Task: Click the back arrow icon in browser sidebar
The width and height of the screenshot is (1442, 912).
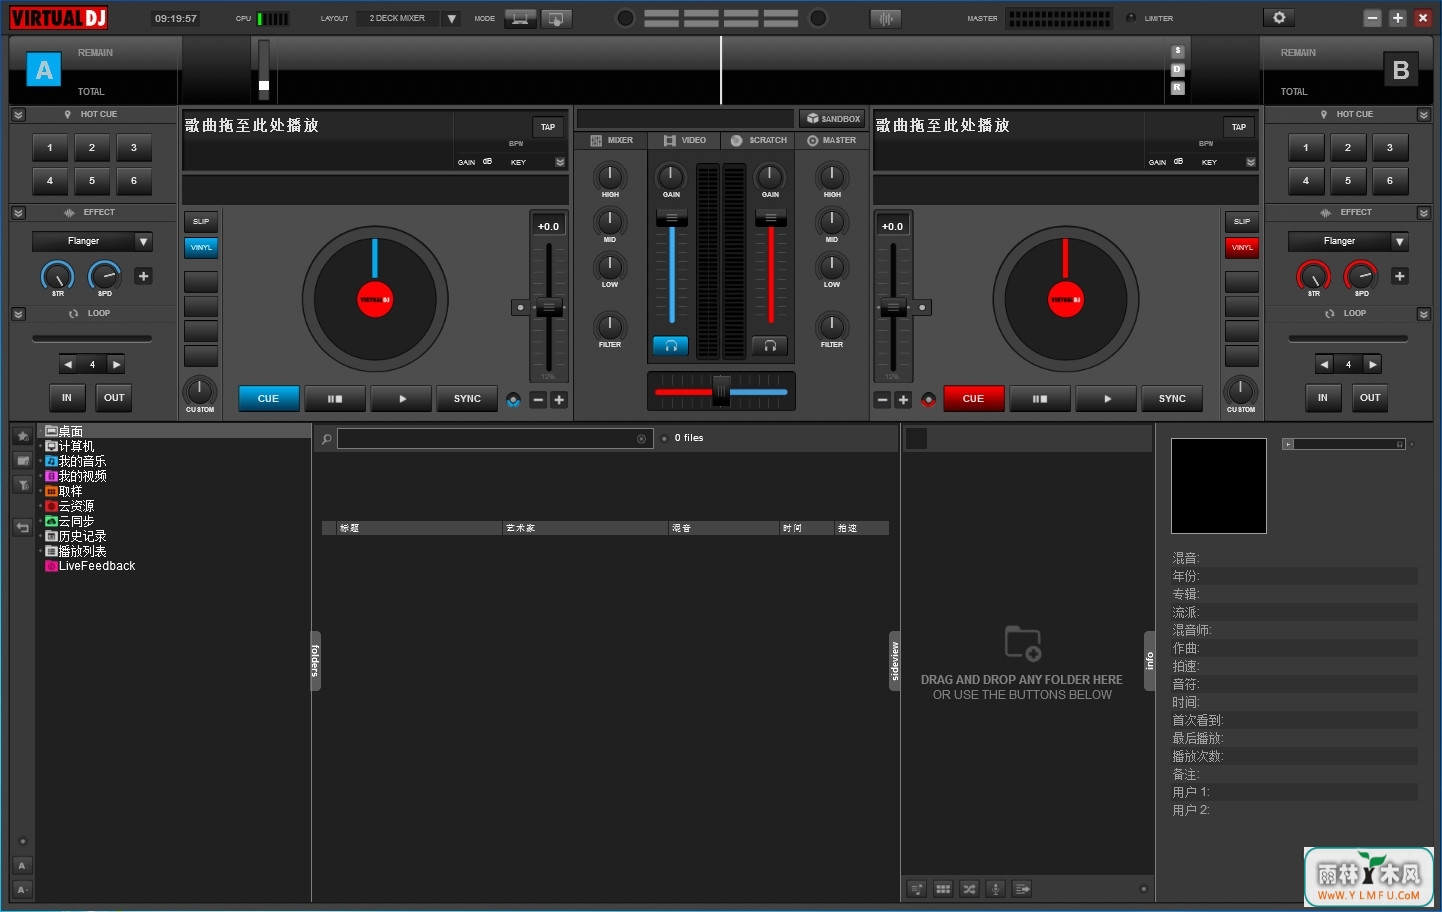Action: click(x=23, y=527)
